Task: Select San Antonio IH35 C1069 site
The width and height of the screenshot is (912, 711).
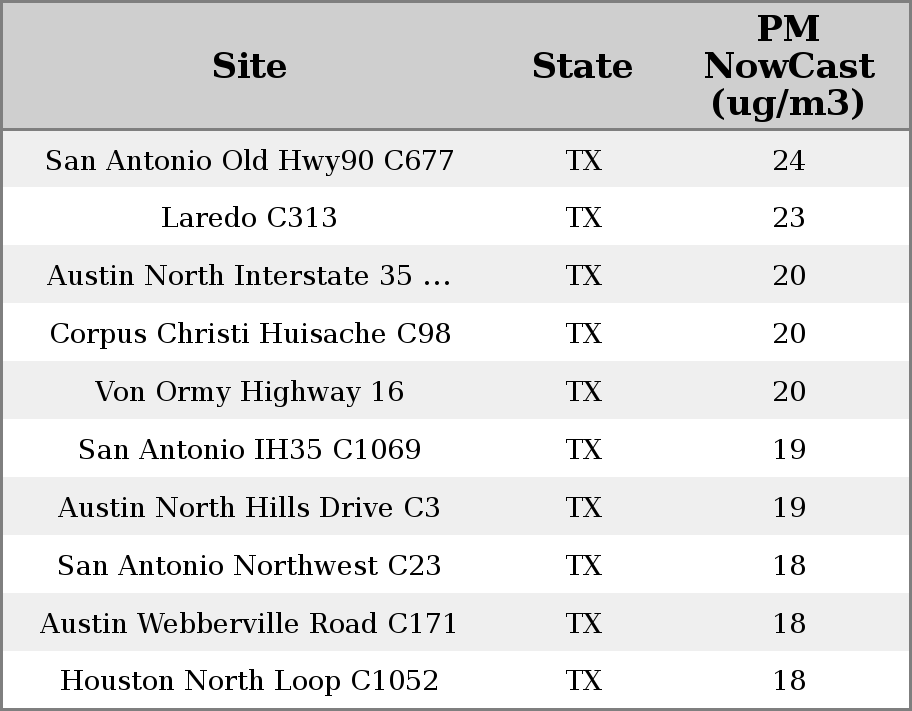Action: click(x=249, y=450)
